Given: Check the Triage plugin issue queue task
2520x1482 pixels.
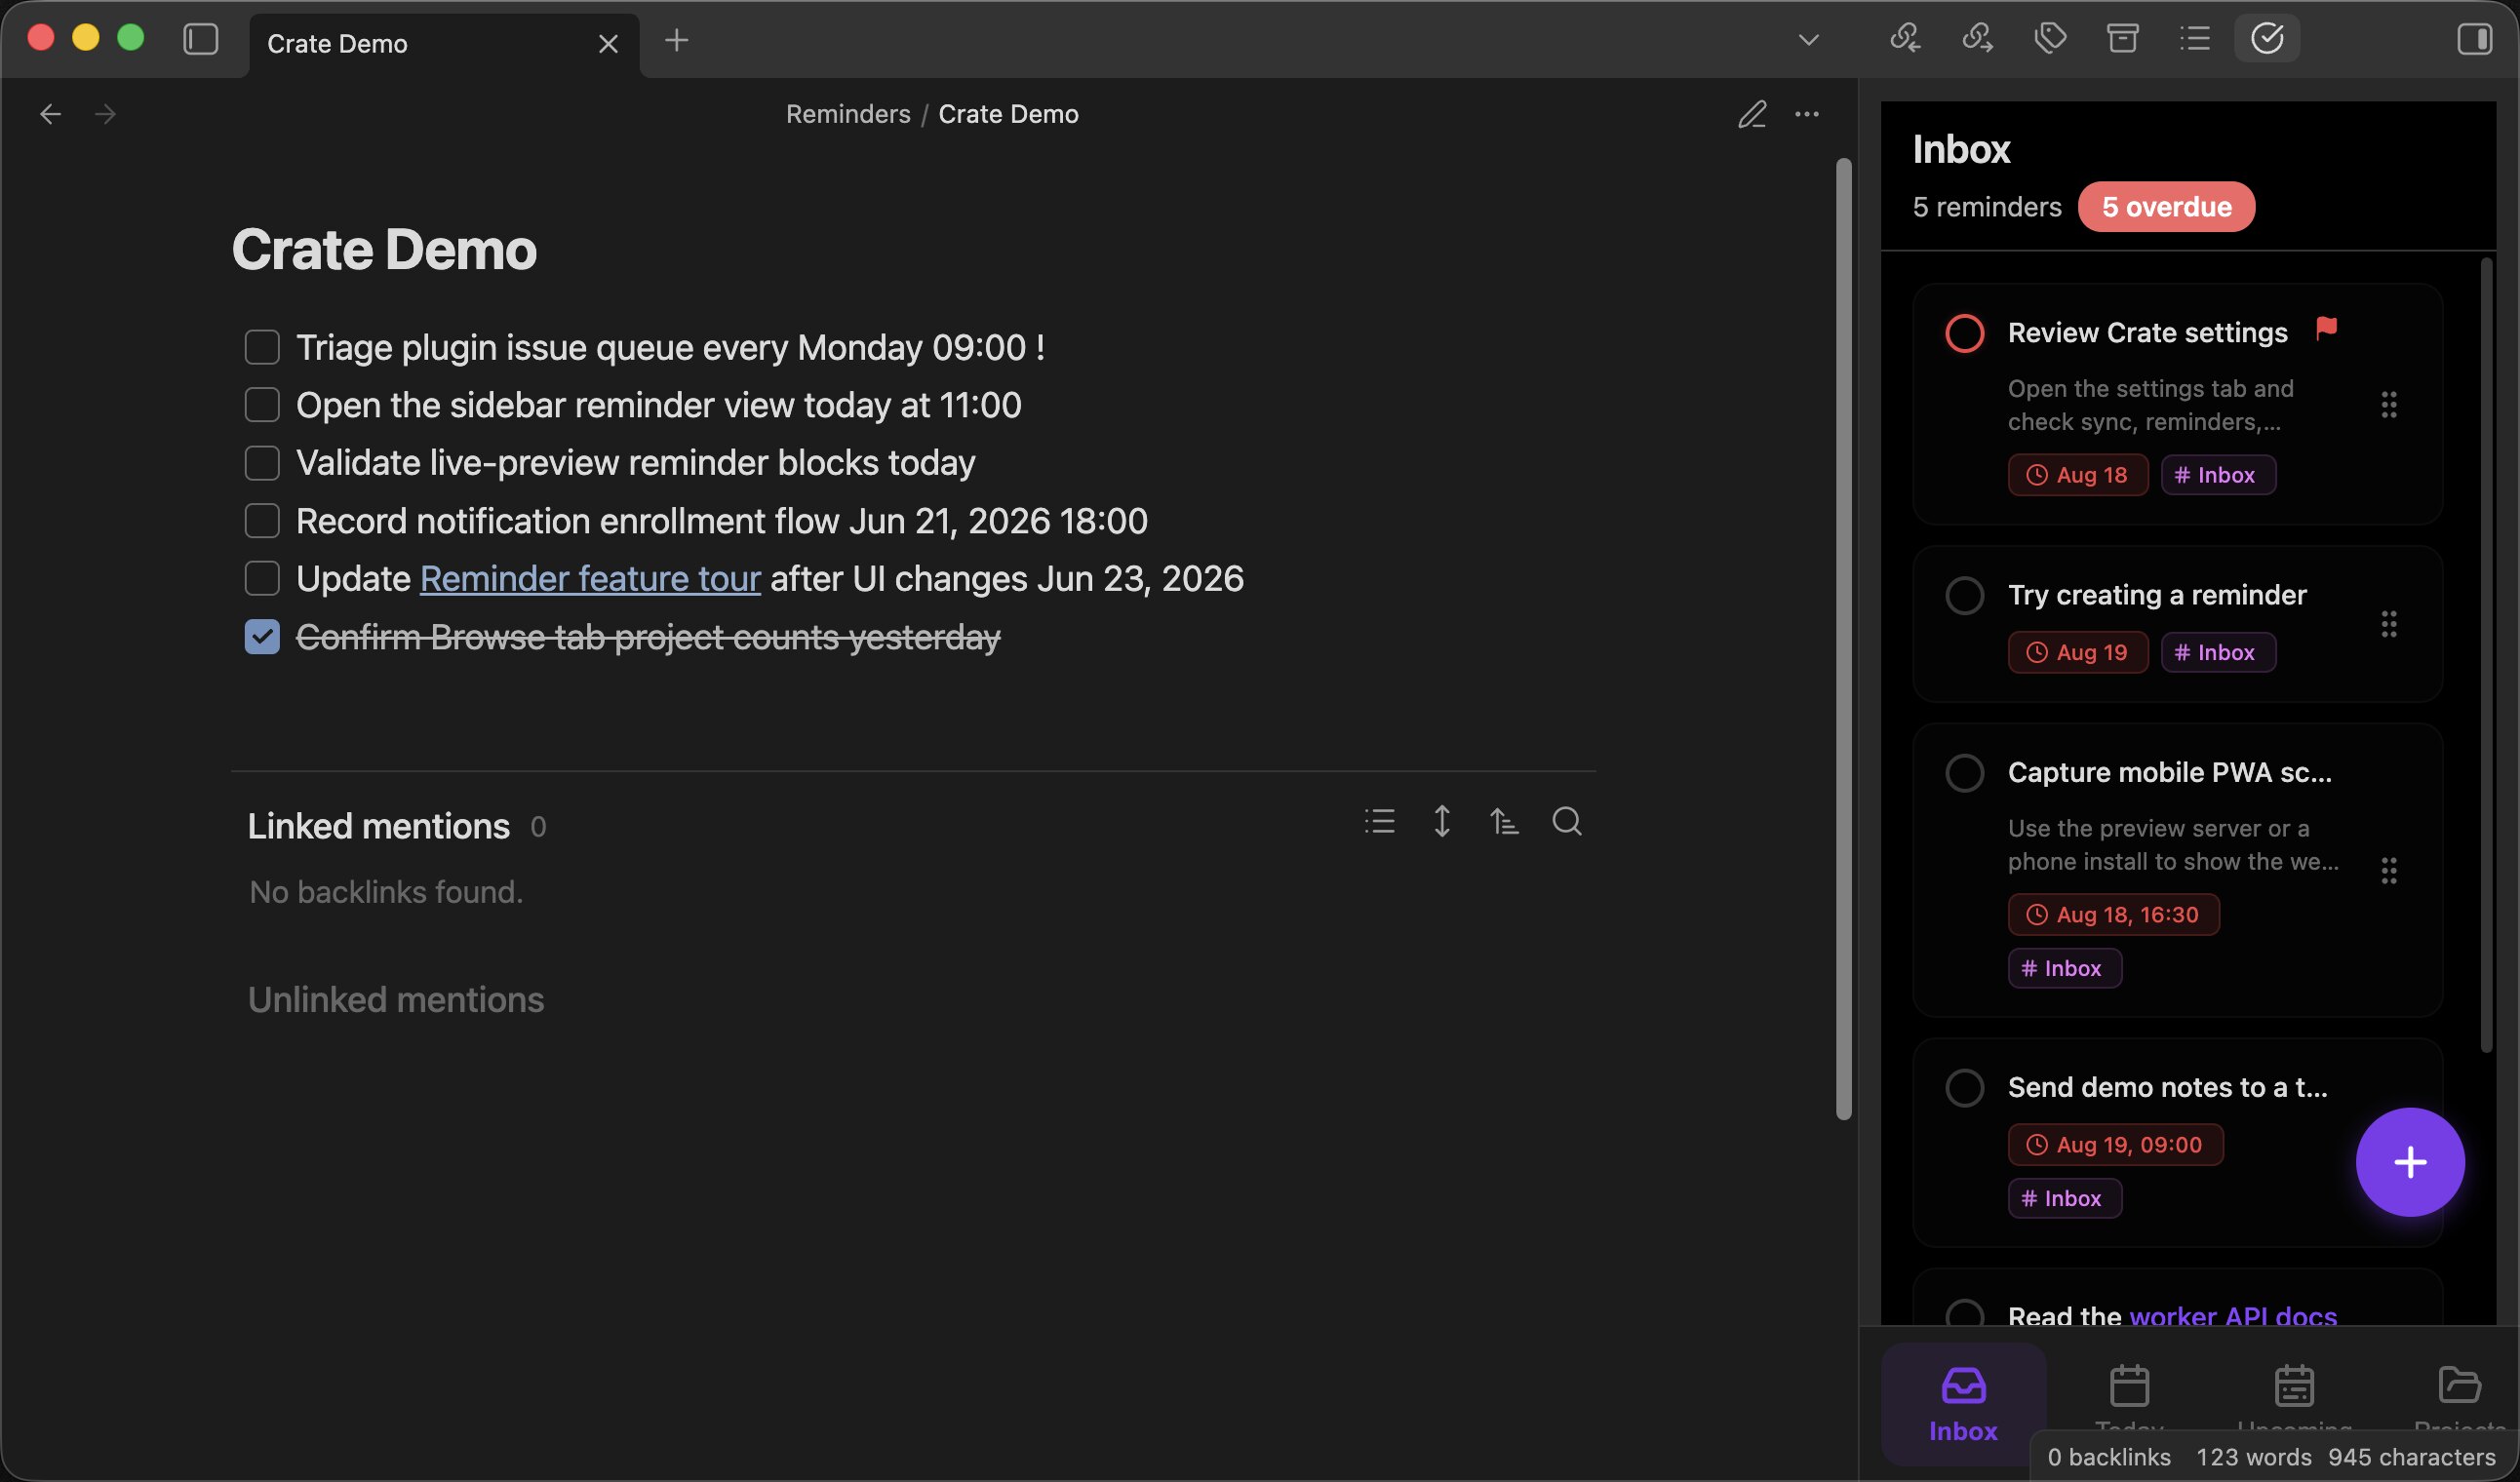Looking at the screenshot, I should click(x=262, y=347).
